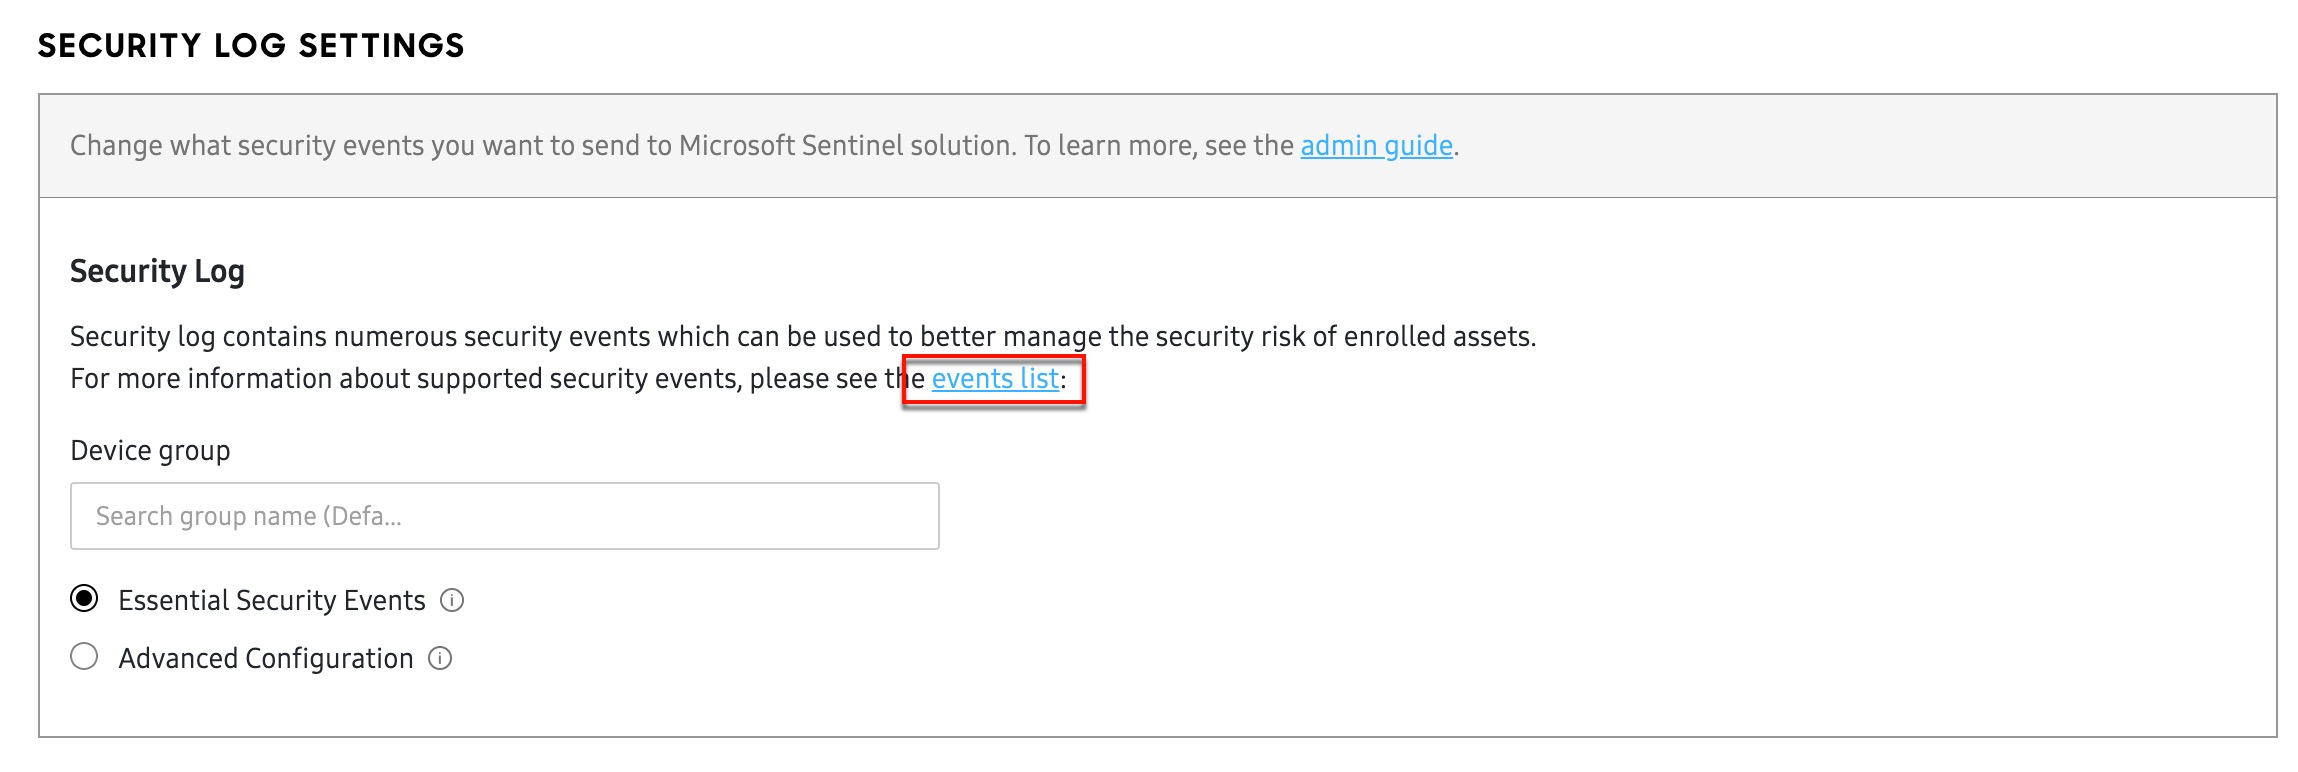The height and width of the screenshot is (772, 2298).
Task: Show info for Essential Security Events
Action: (452, 600)
